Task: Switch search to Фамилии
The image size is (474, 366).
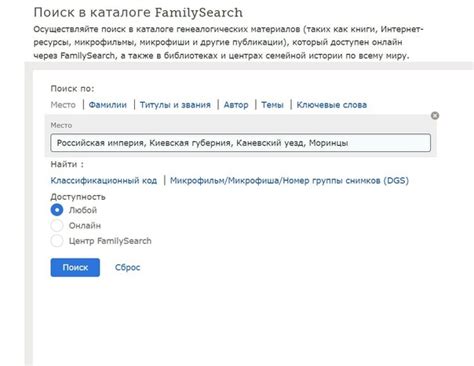Action: [108, 105]
